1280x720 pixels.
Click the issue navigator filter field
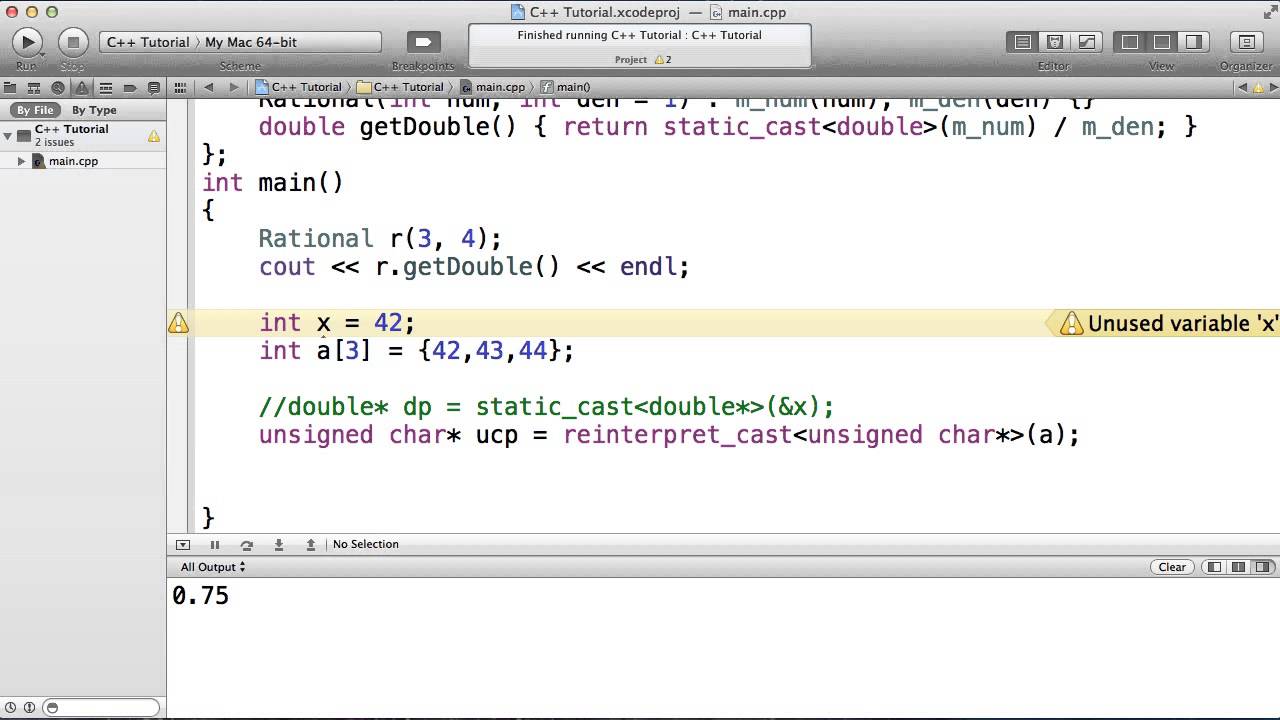click(101, 708)
